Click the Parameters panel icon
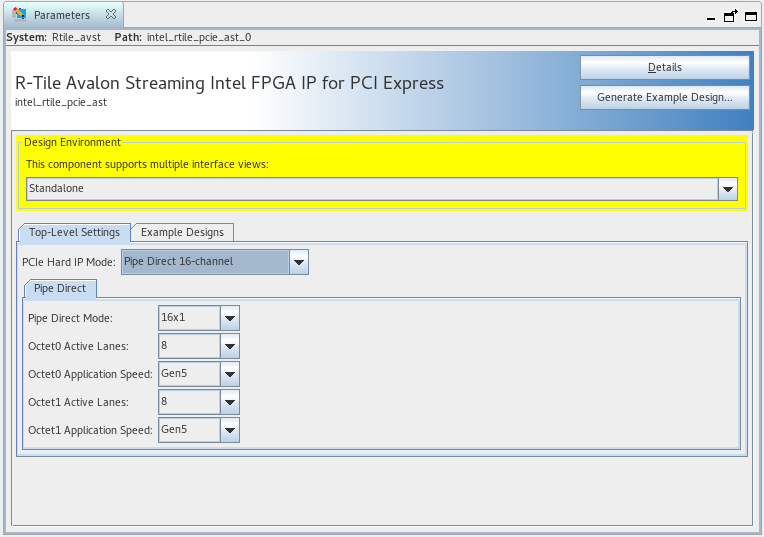 [x=20, y=15]
